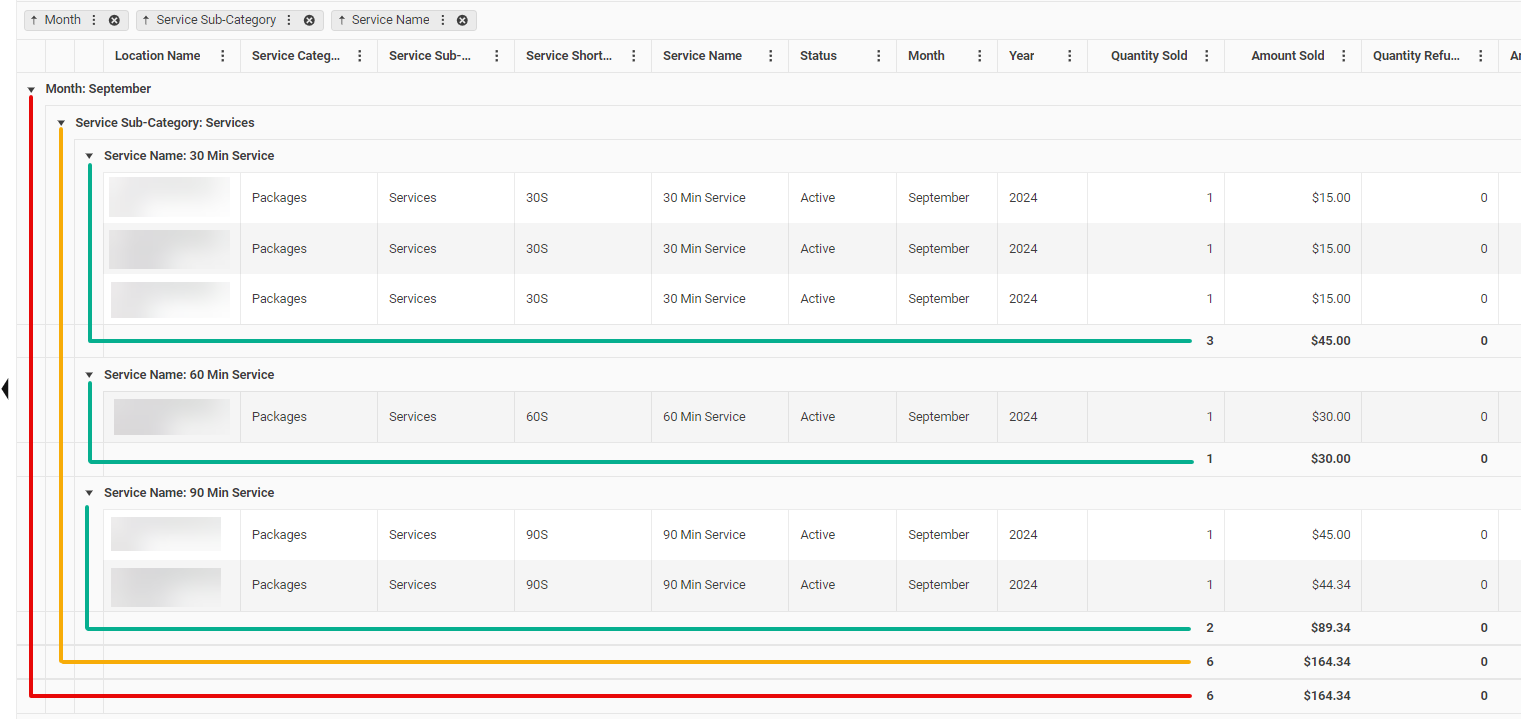Open Status column options menu

879,56
